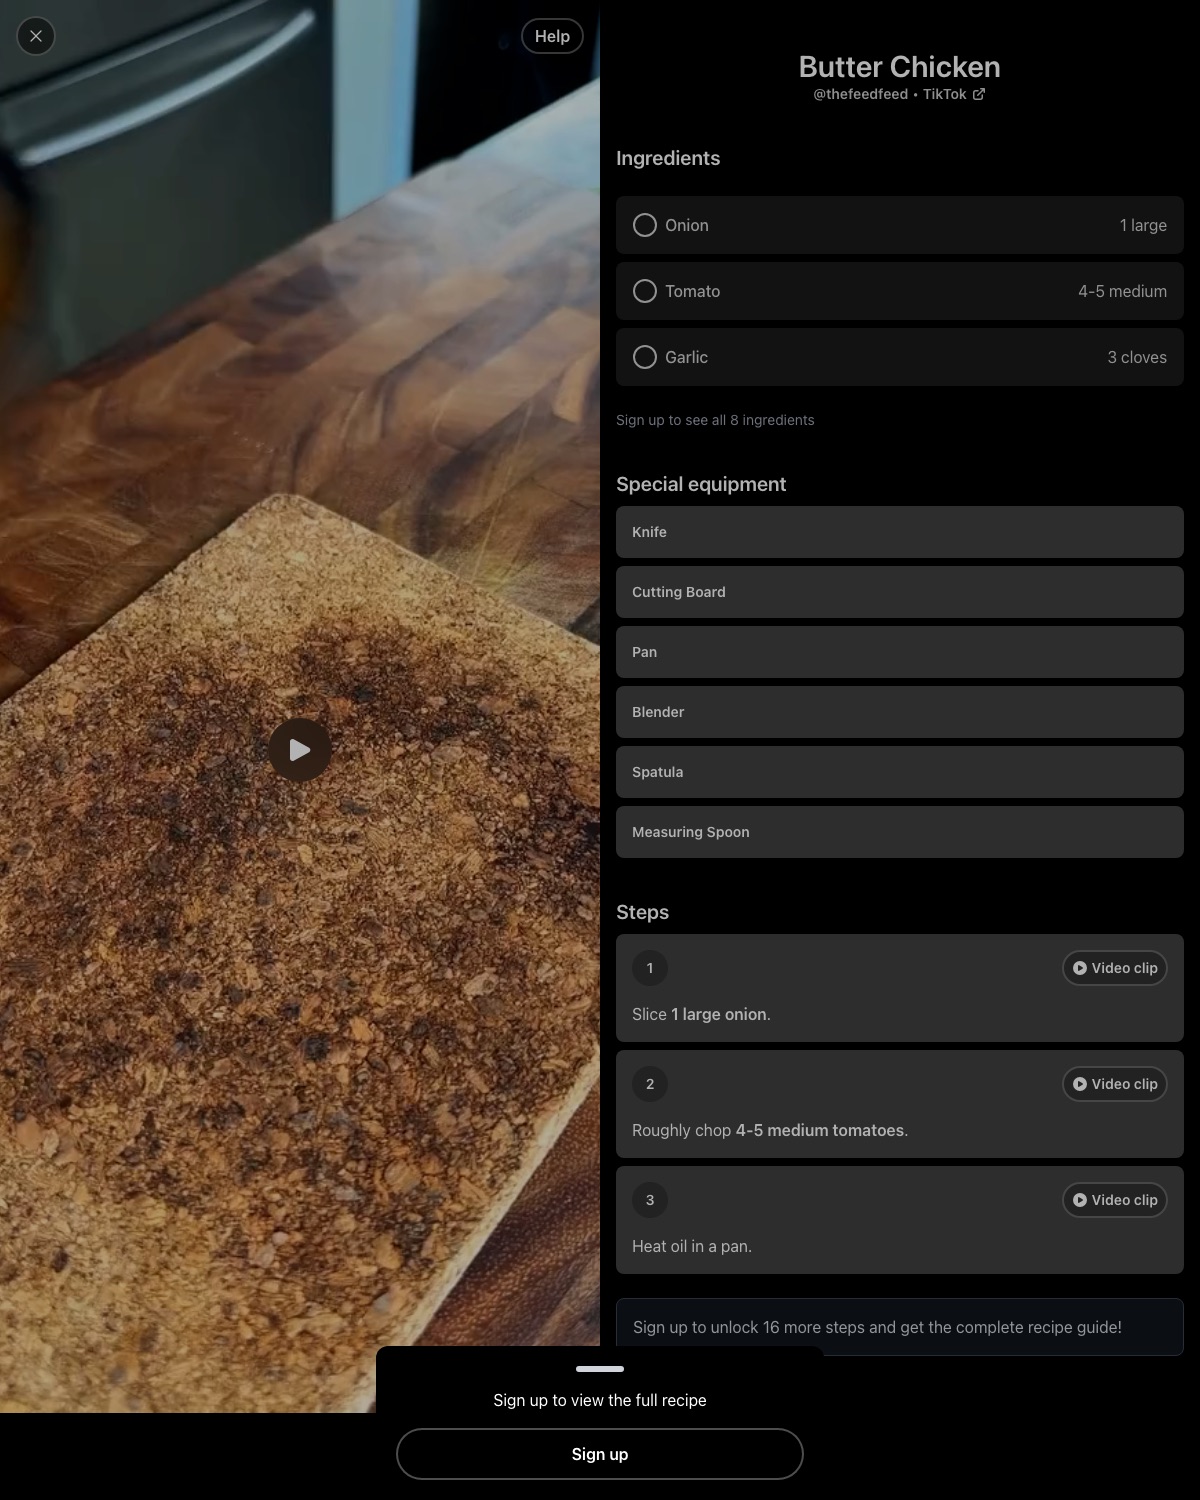The width and height of the screenshot is (1200, 1500).
Task: Click the Steps section heading
Action: [642, 912]
